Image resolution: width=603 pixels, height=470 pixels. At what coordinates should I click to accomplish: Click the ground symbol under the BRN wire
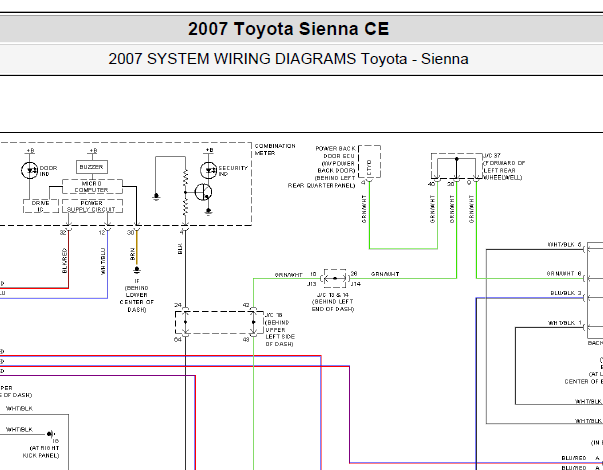coord(137,270)
